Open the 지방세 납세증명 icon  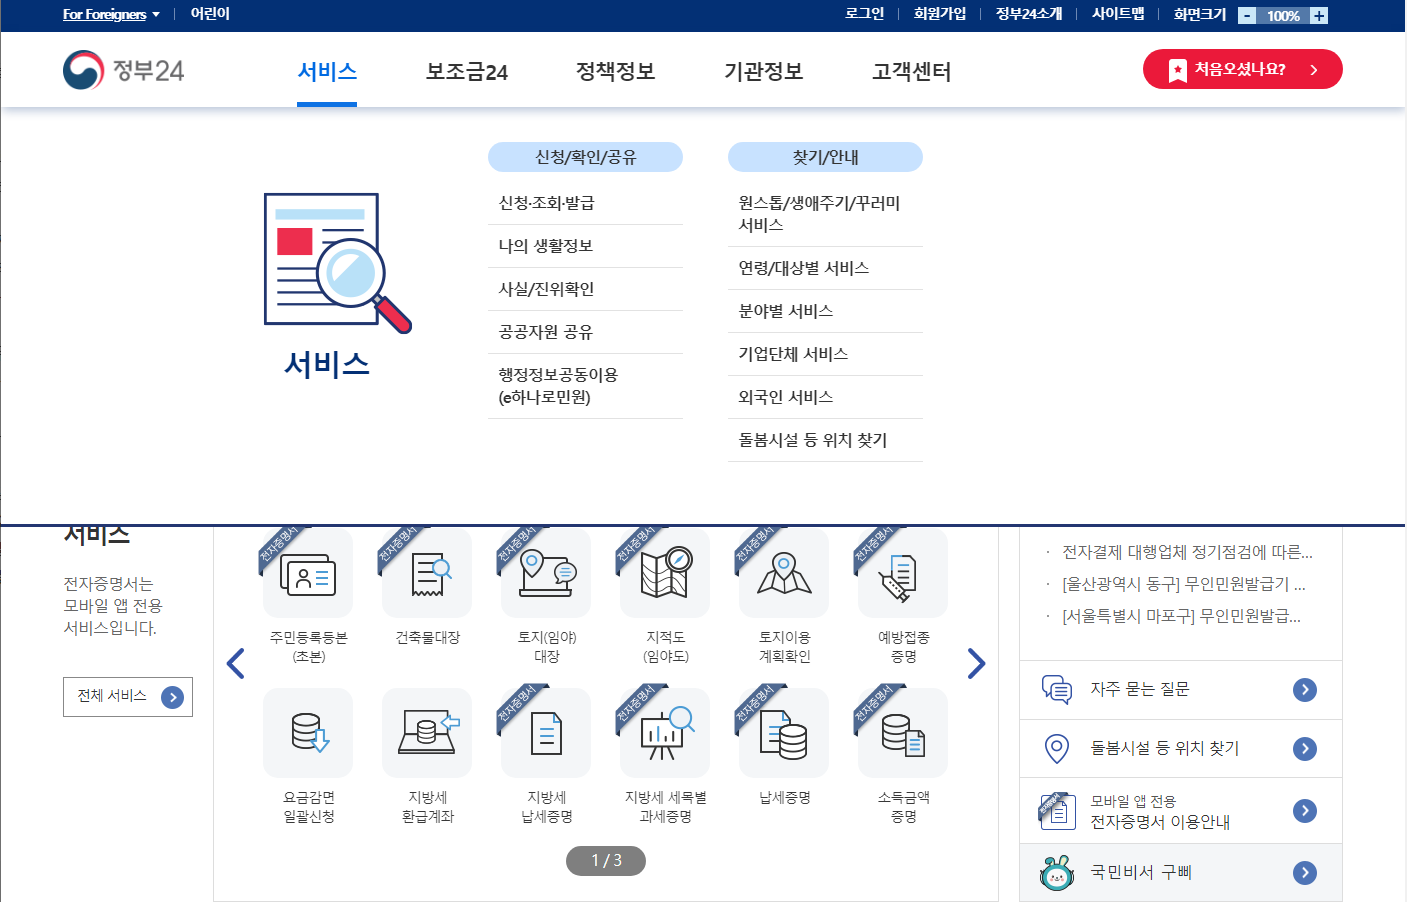click(x=546, y=733)
